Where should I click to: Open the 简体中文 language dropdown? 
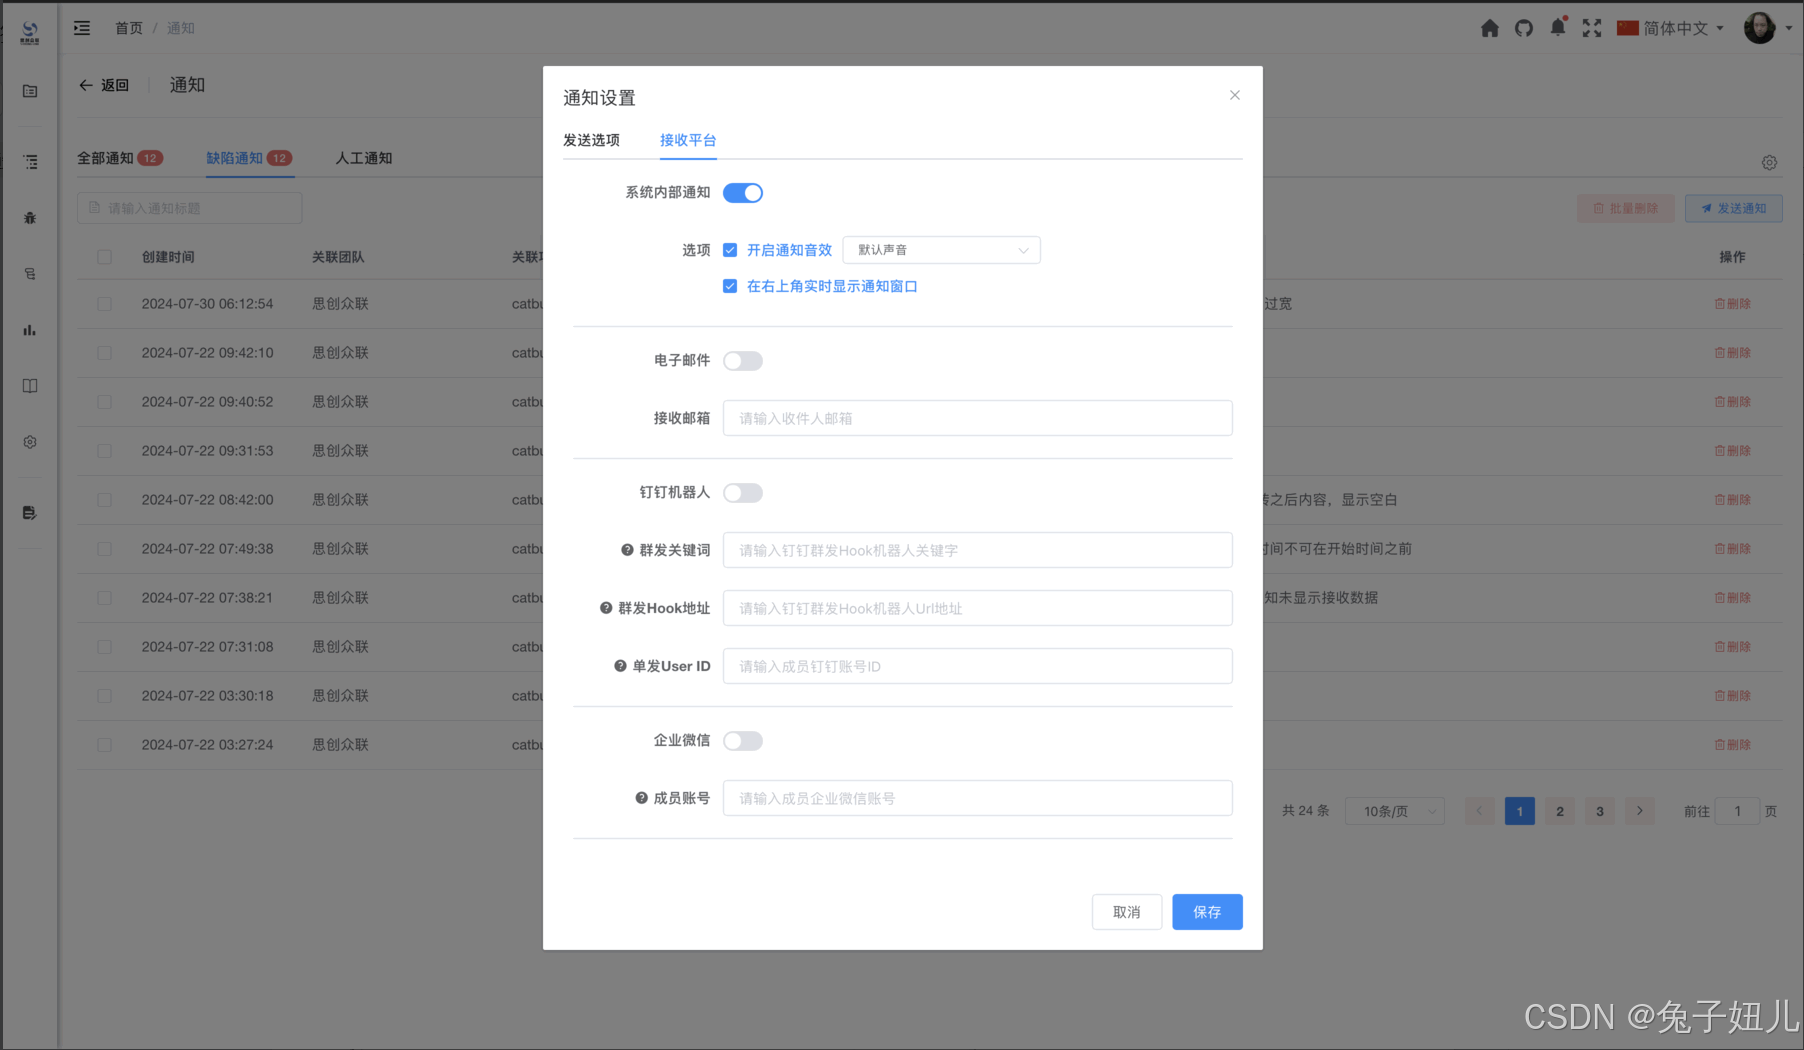click(x=1670, y=28)
